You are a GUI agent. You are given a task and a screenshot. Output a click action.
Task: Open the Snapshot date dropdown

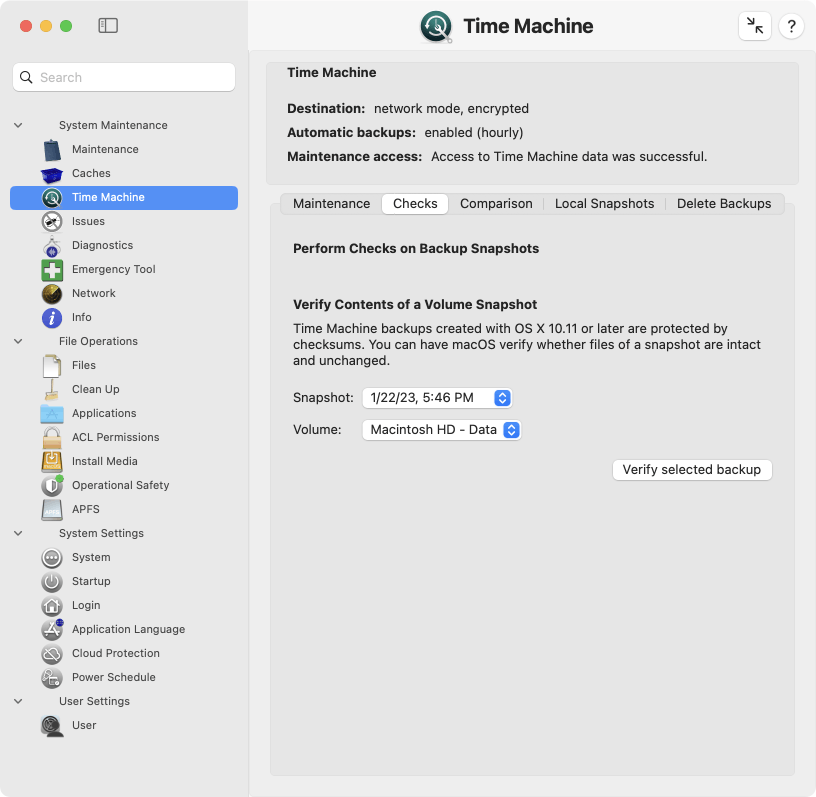point(437,398)
